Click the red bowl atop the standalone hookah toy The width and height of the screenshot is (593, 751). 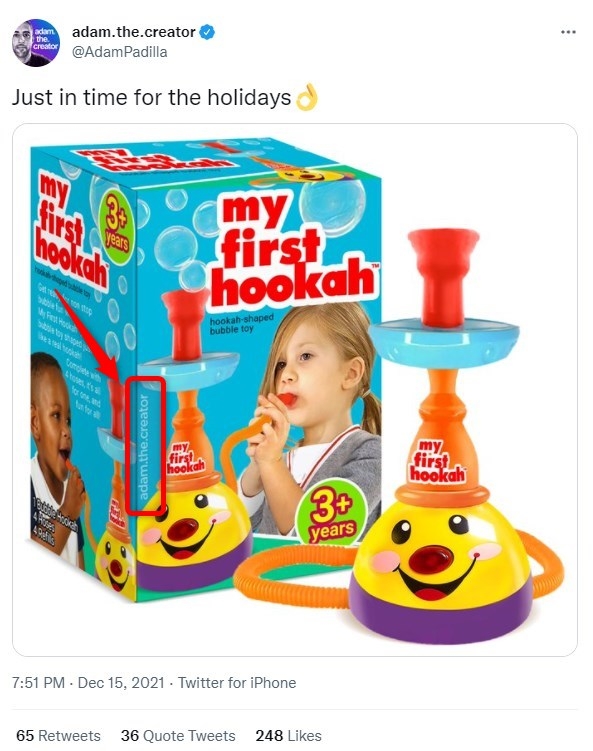click(x=443, y=276)
